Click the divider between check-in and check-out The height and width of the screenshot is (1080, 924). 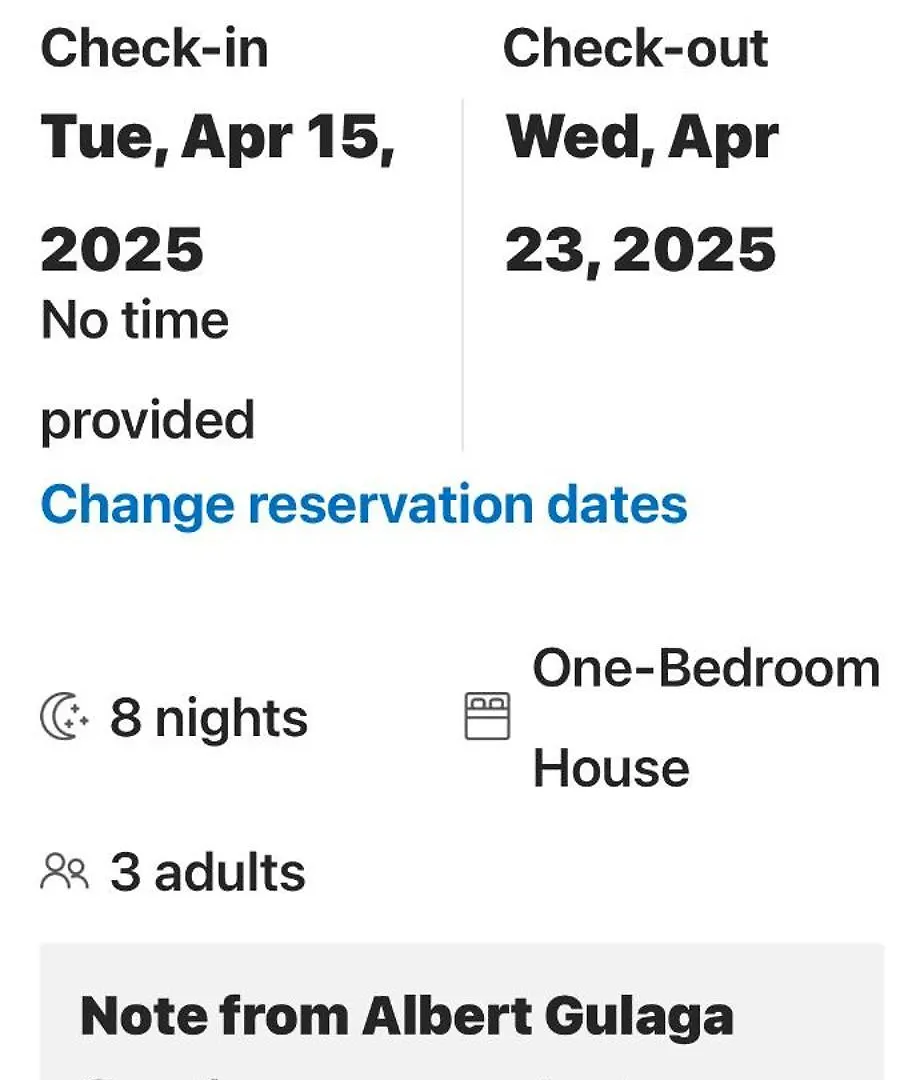pyautogui.click(x=463, y=274)
